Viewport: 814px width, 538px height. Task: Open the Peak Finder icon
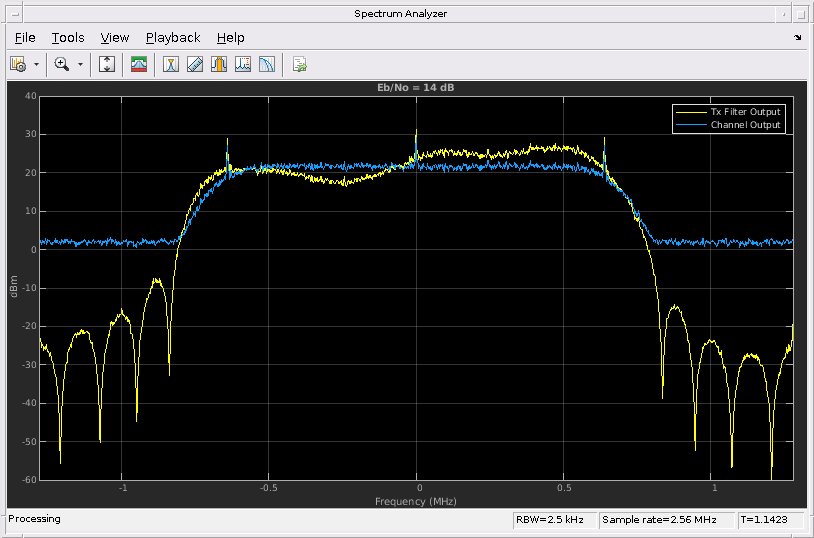(243, 64)
